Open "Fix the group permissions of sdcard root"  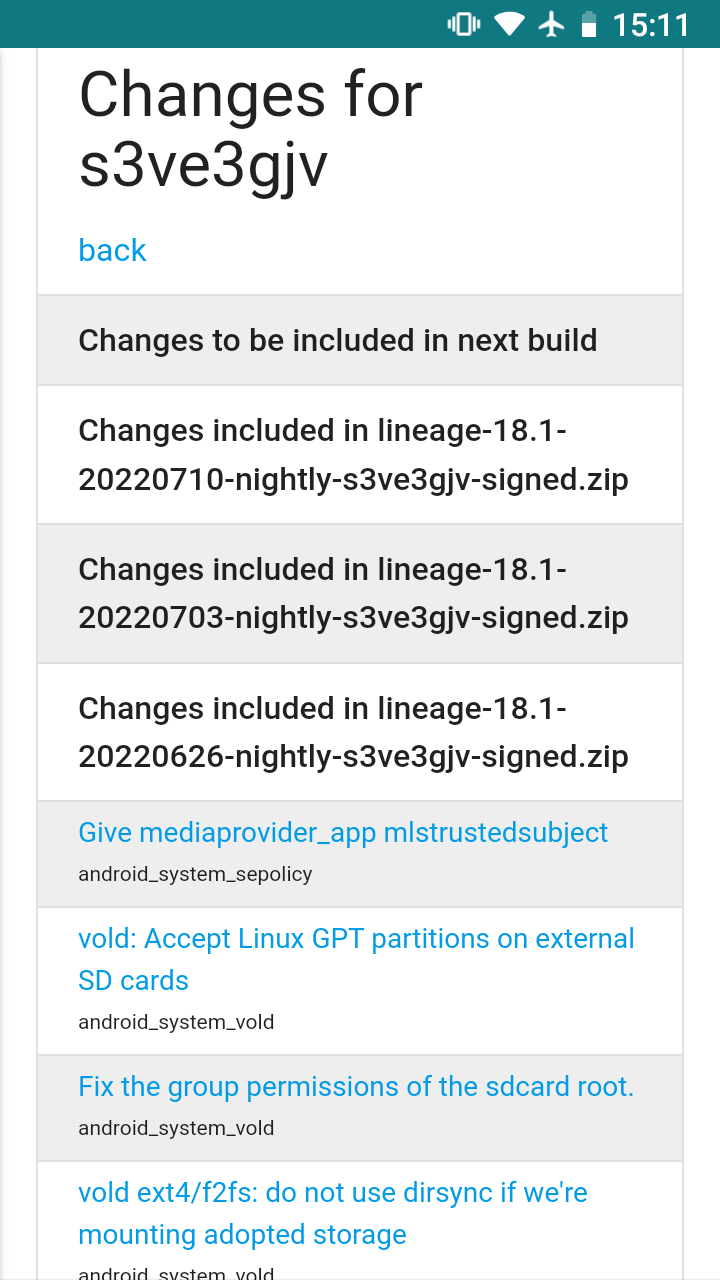point(356,1087)
